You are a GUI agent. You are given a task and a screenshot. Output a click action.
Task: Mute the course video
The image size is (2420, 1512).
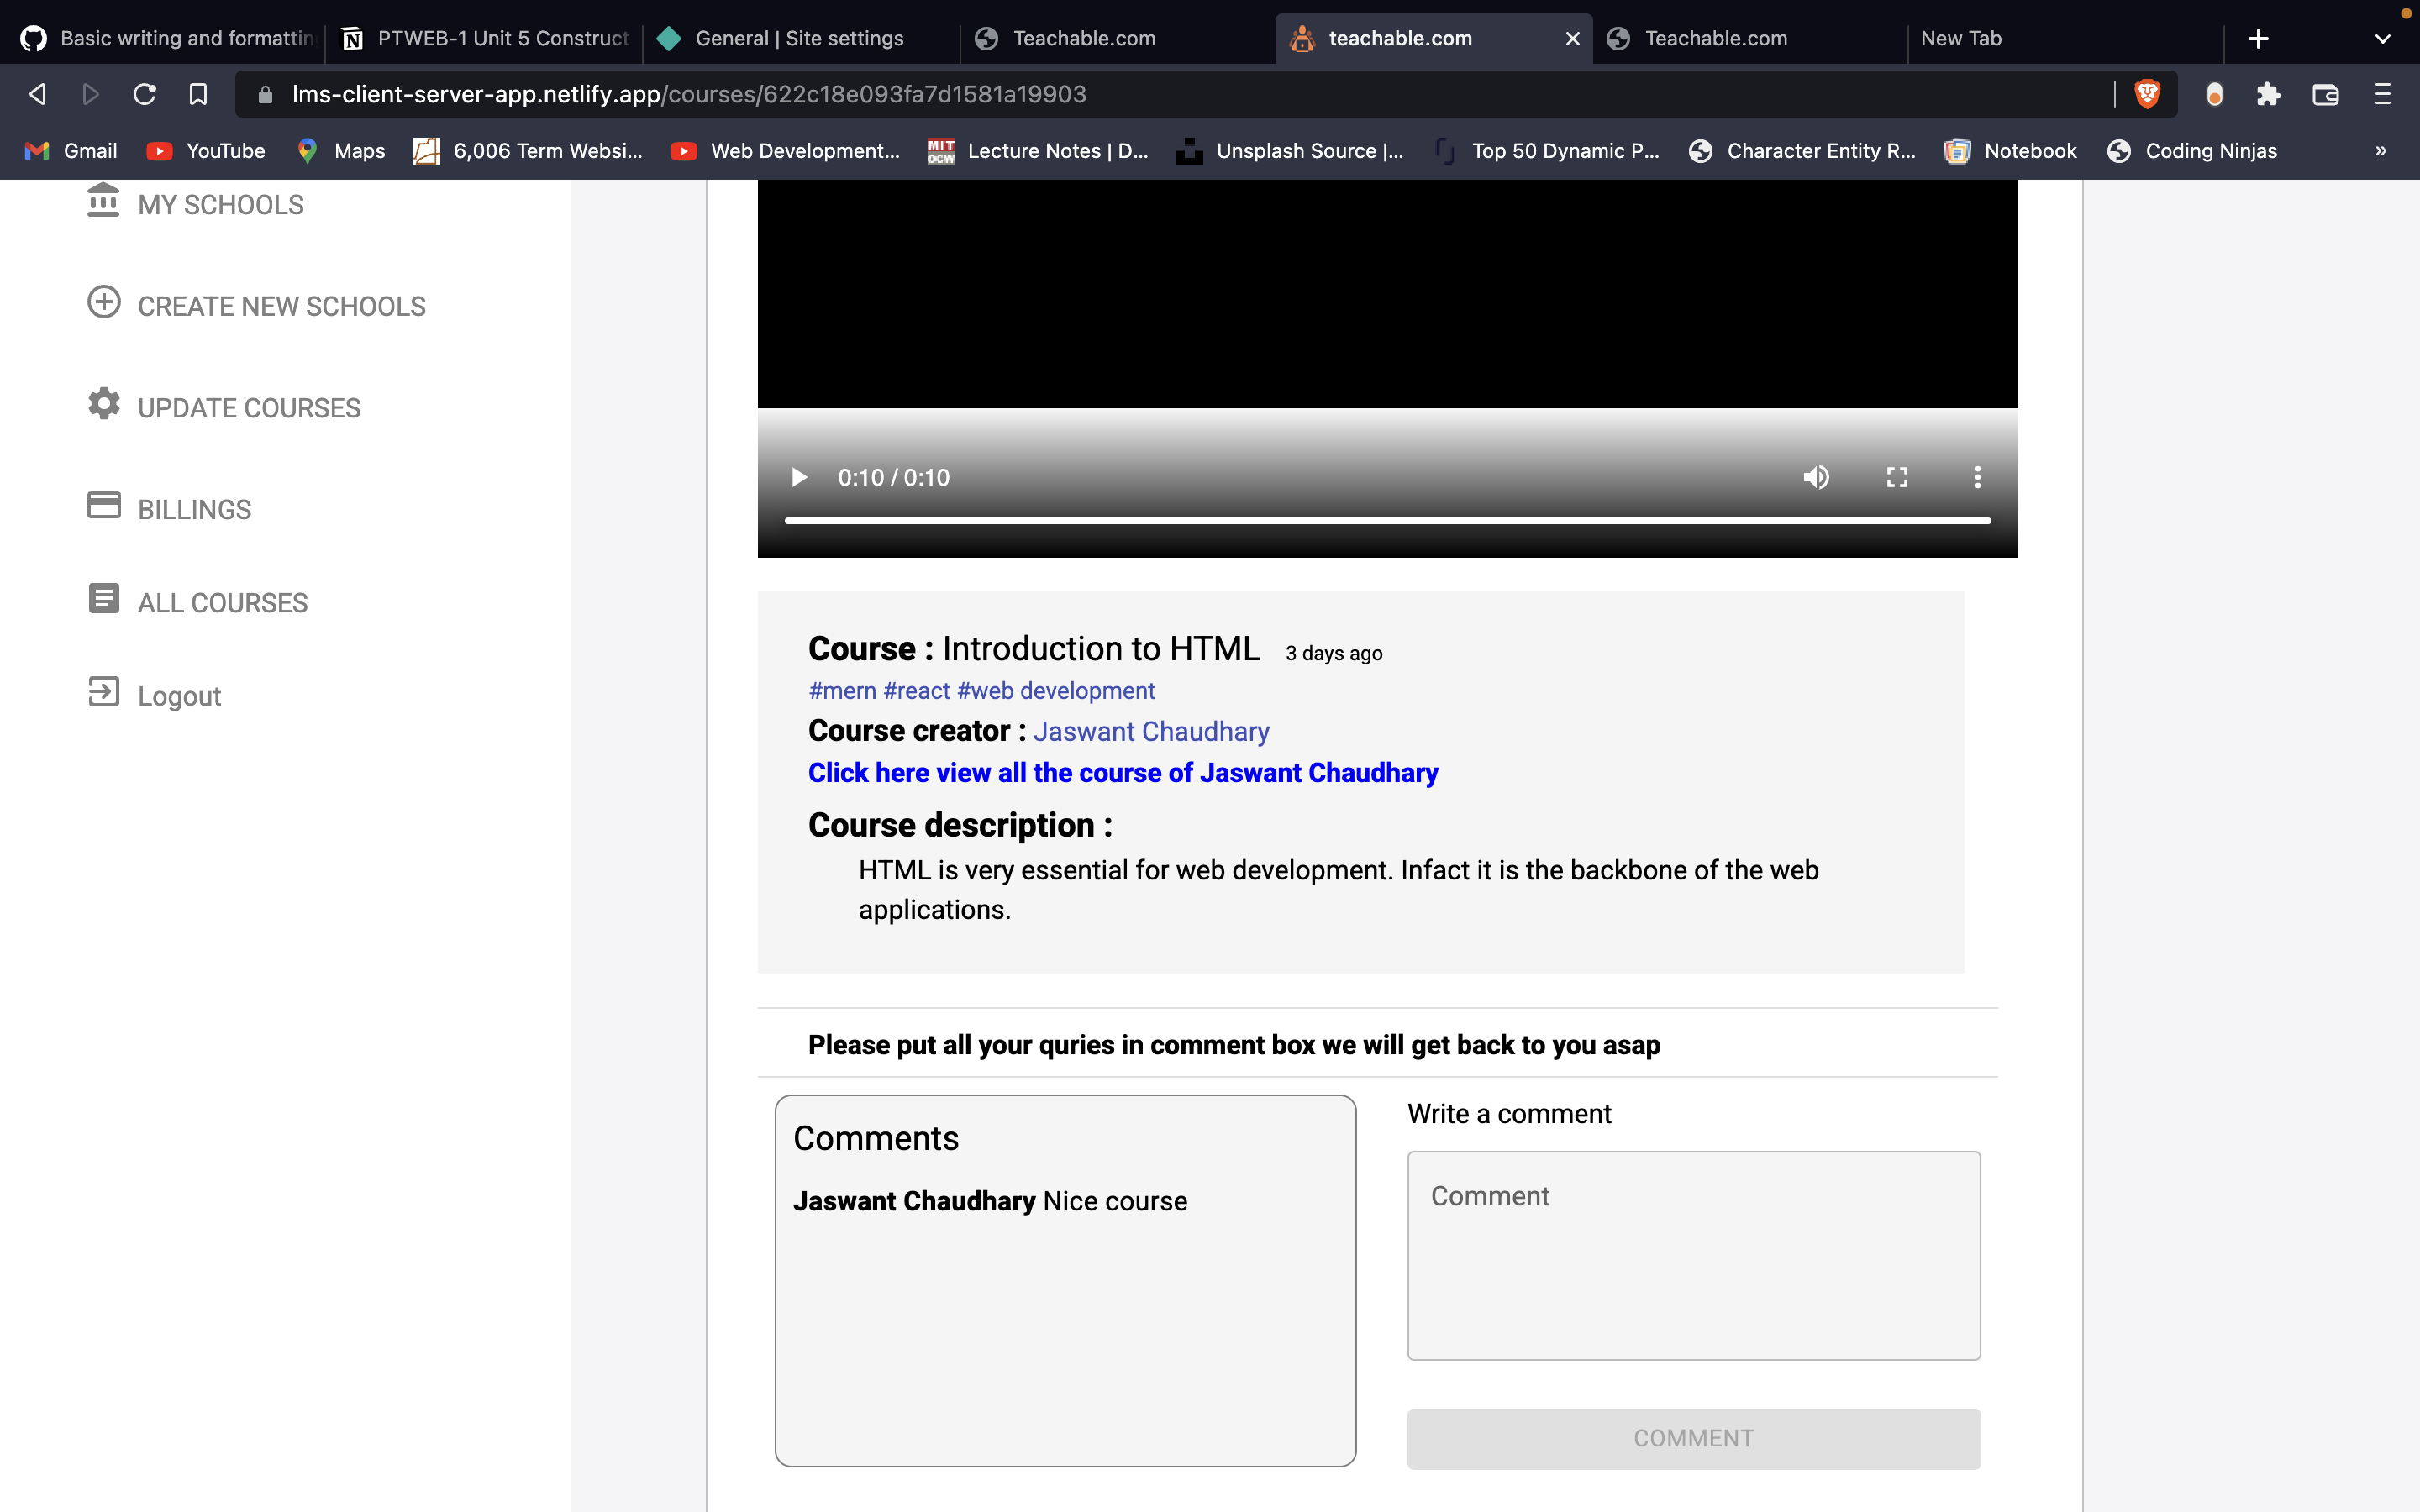tap(1815, 477)
